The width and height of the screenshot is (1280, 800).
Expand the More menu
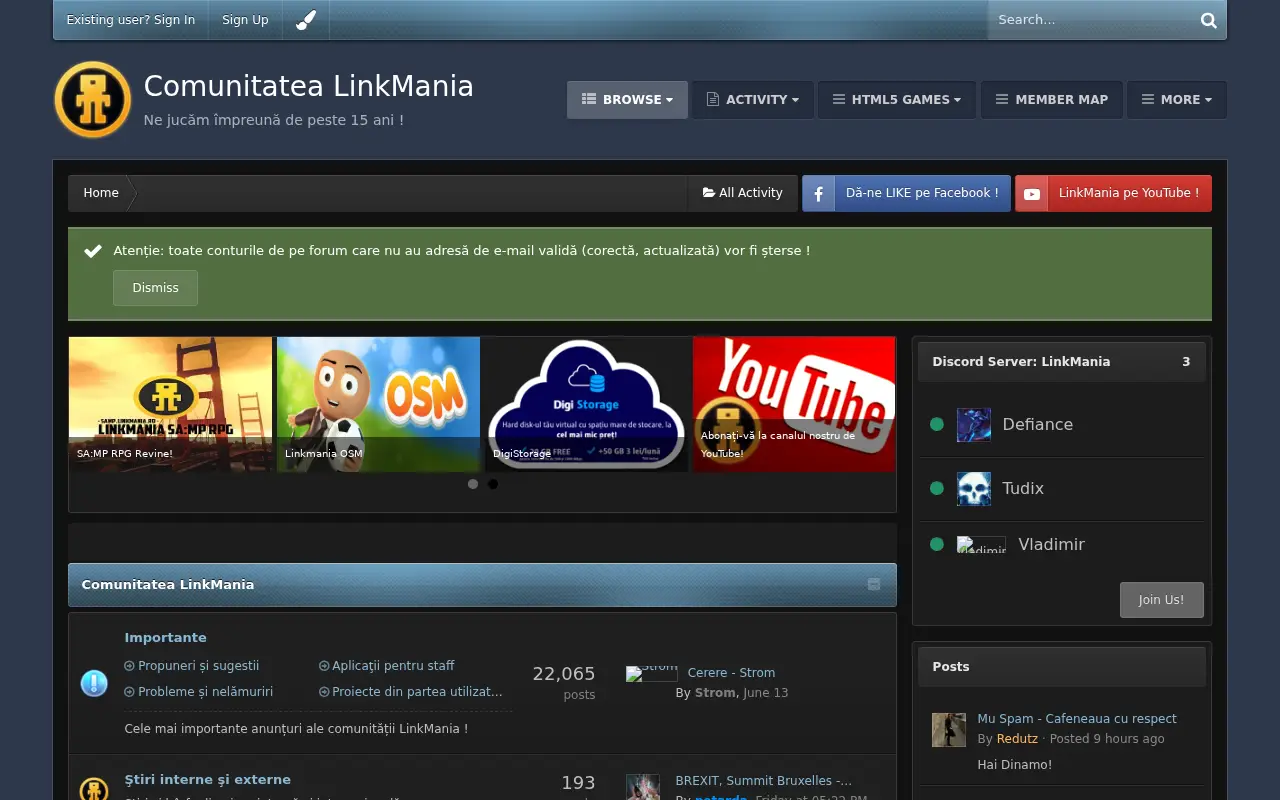click(x=1176, y=100)
